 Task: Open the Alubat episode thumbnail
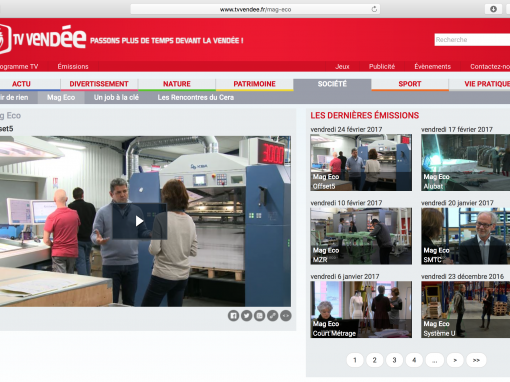pos(466,162)
